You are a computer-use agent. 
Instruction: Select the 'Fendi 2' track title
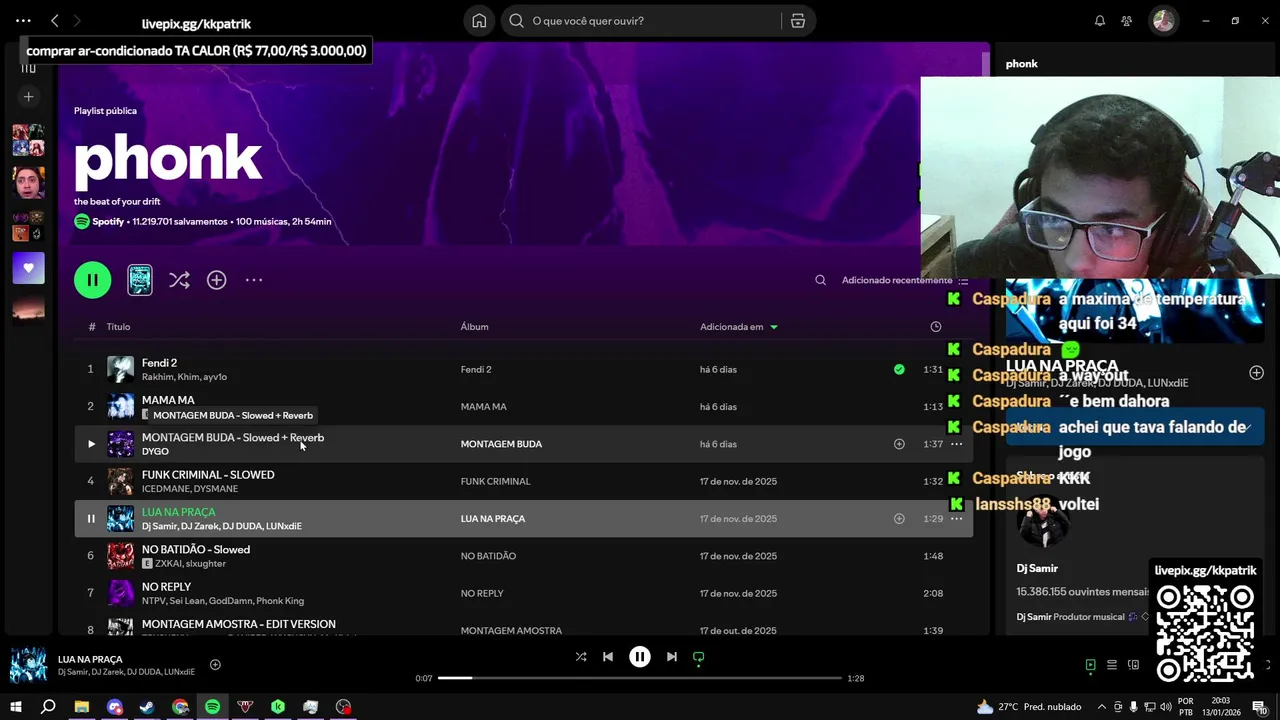(x=159, y=363)
